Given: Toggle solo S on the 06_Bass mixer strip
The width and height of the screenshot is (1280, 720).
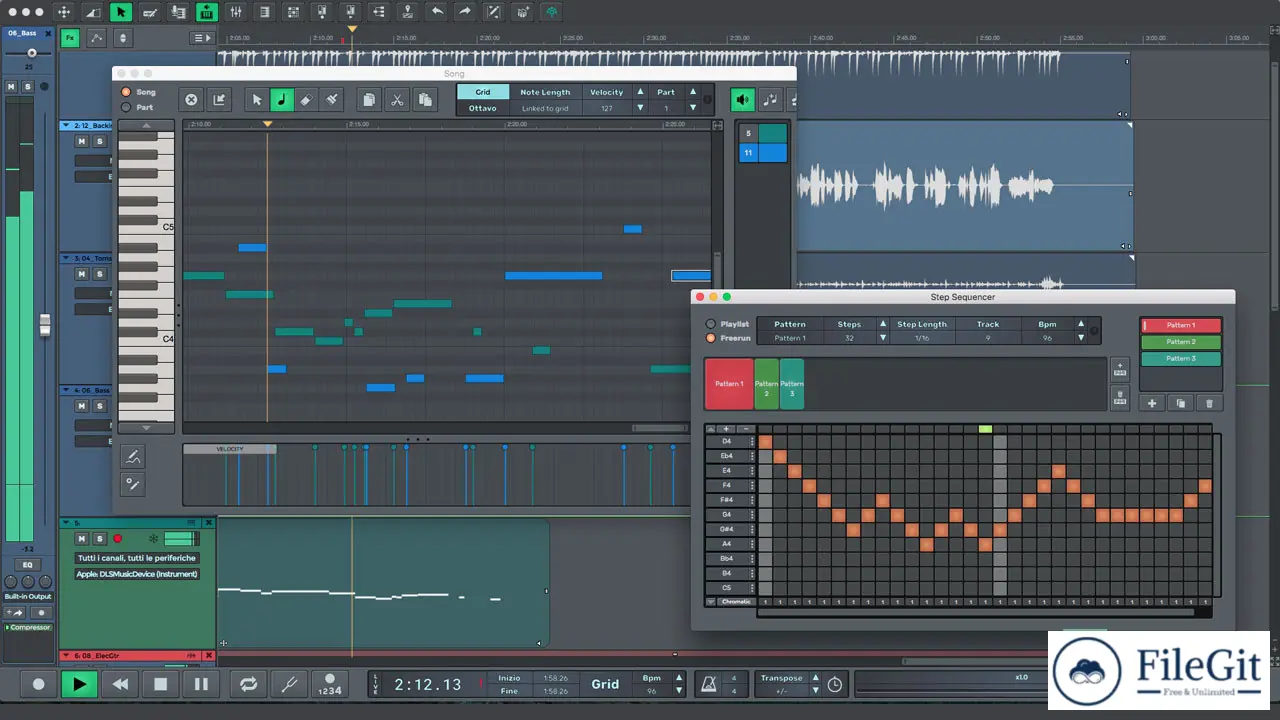Looking at the screenshot, I should pyautogui.click(x=28, y=87).
